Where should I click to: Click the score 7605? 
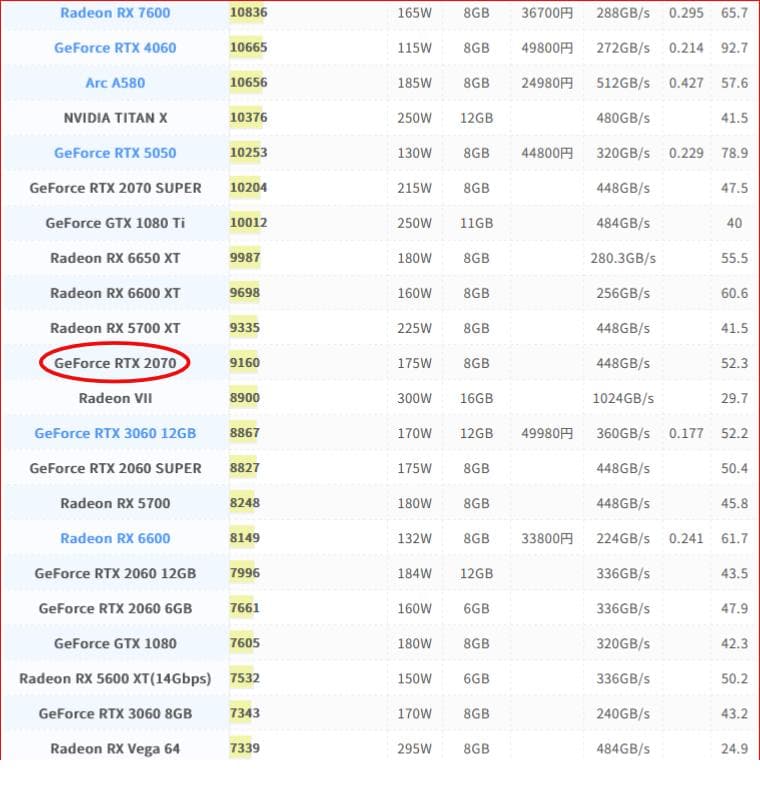pos(245,643)
